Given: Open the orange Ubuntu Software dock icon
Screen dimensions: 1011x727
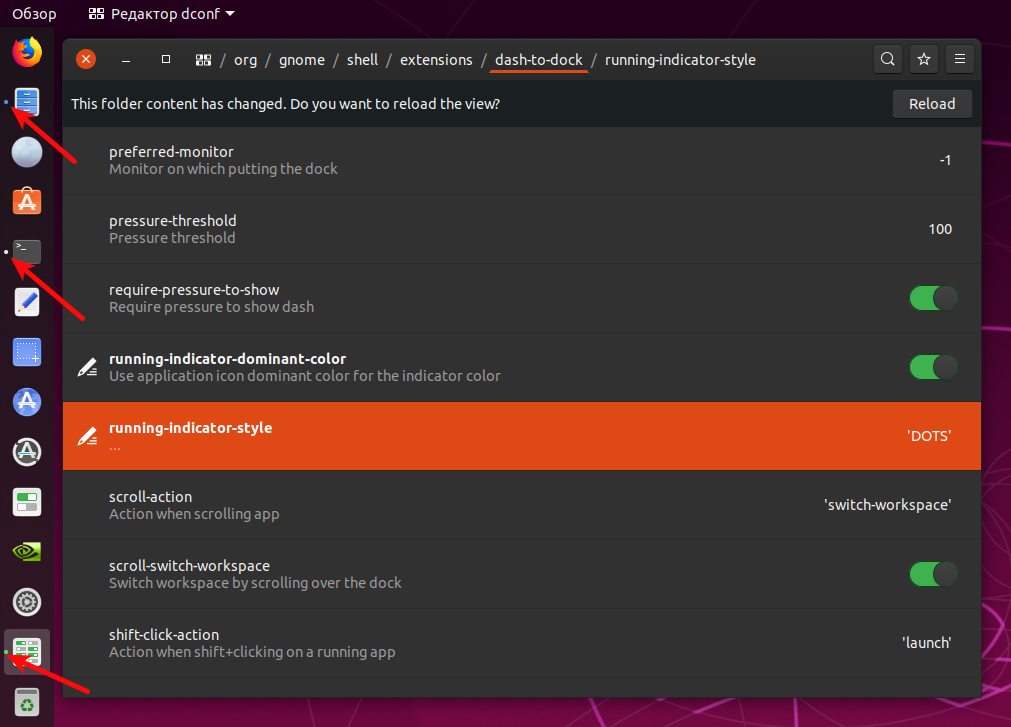Looking at the screenshot, I should [x=27, y=202].
